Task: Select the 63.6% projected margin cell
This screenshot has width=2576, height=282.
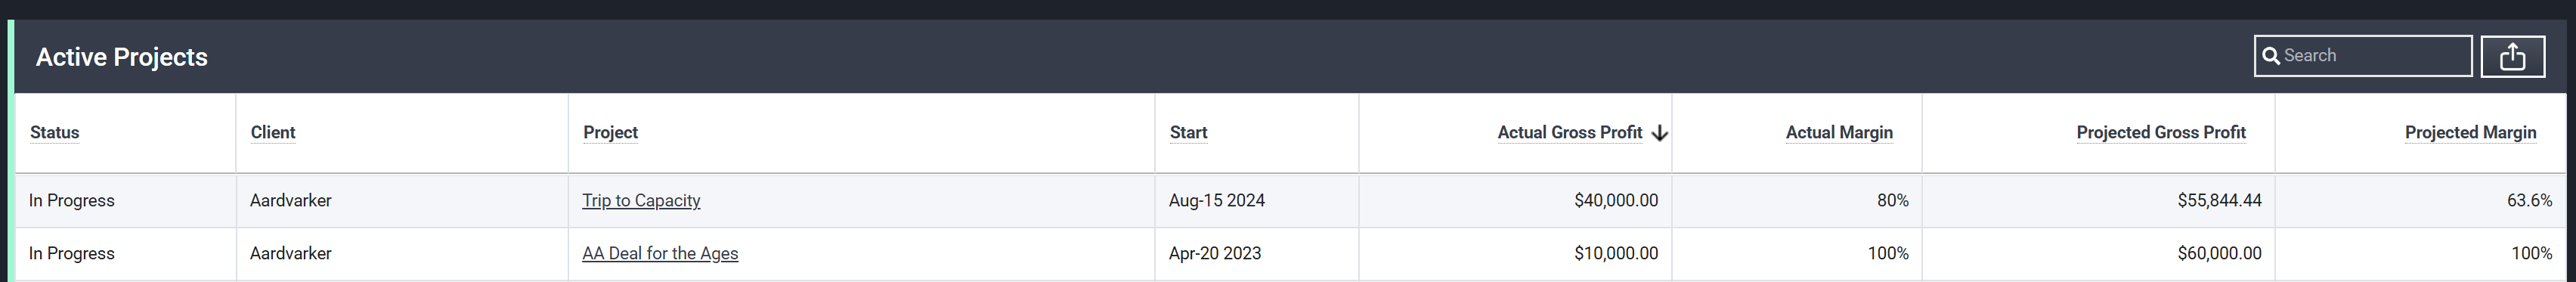Action: click(x=2420, y=200)
